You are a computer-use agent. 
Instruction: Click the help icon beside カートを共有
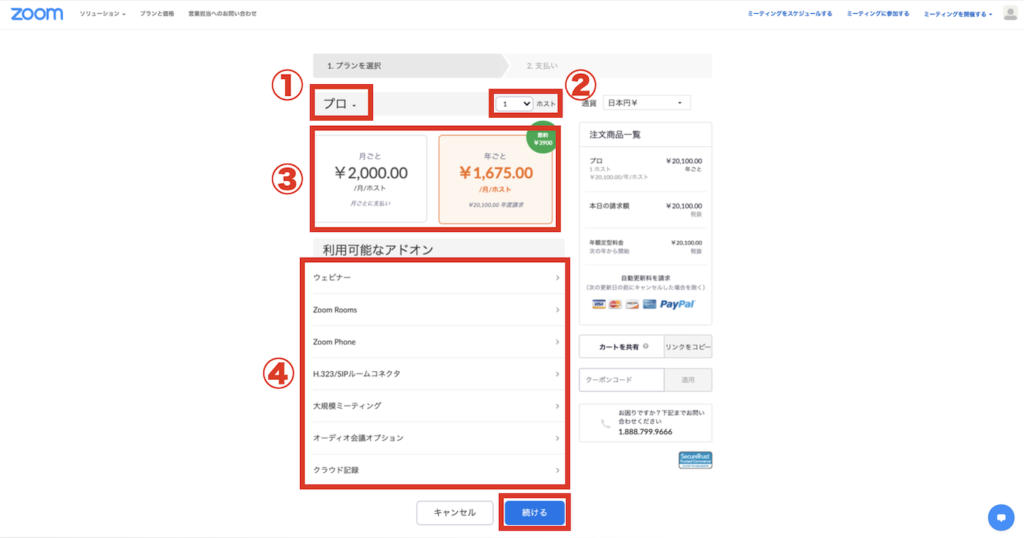(x=646, y=347)
